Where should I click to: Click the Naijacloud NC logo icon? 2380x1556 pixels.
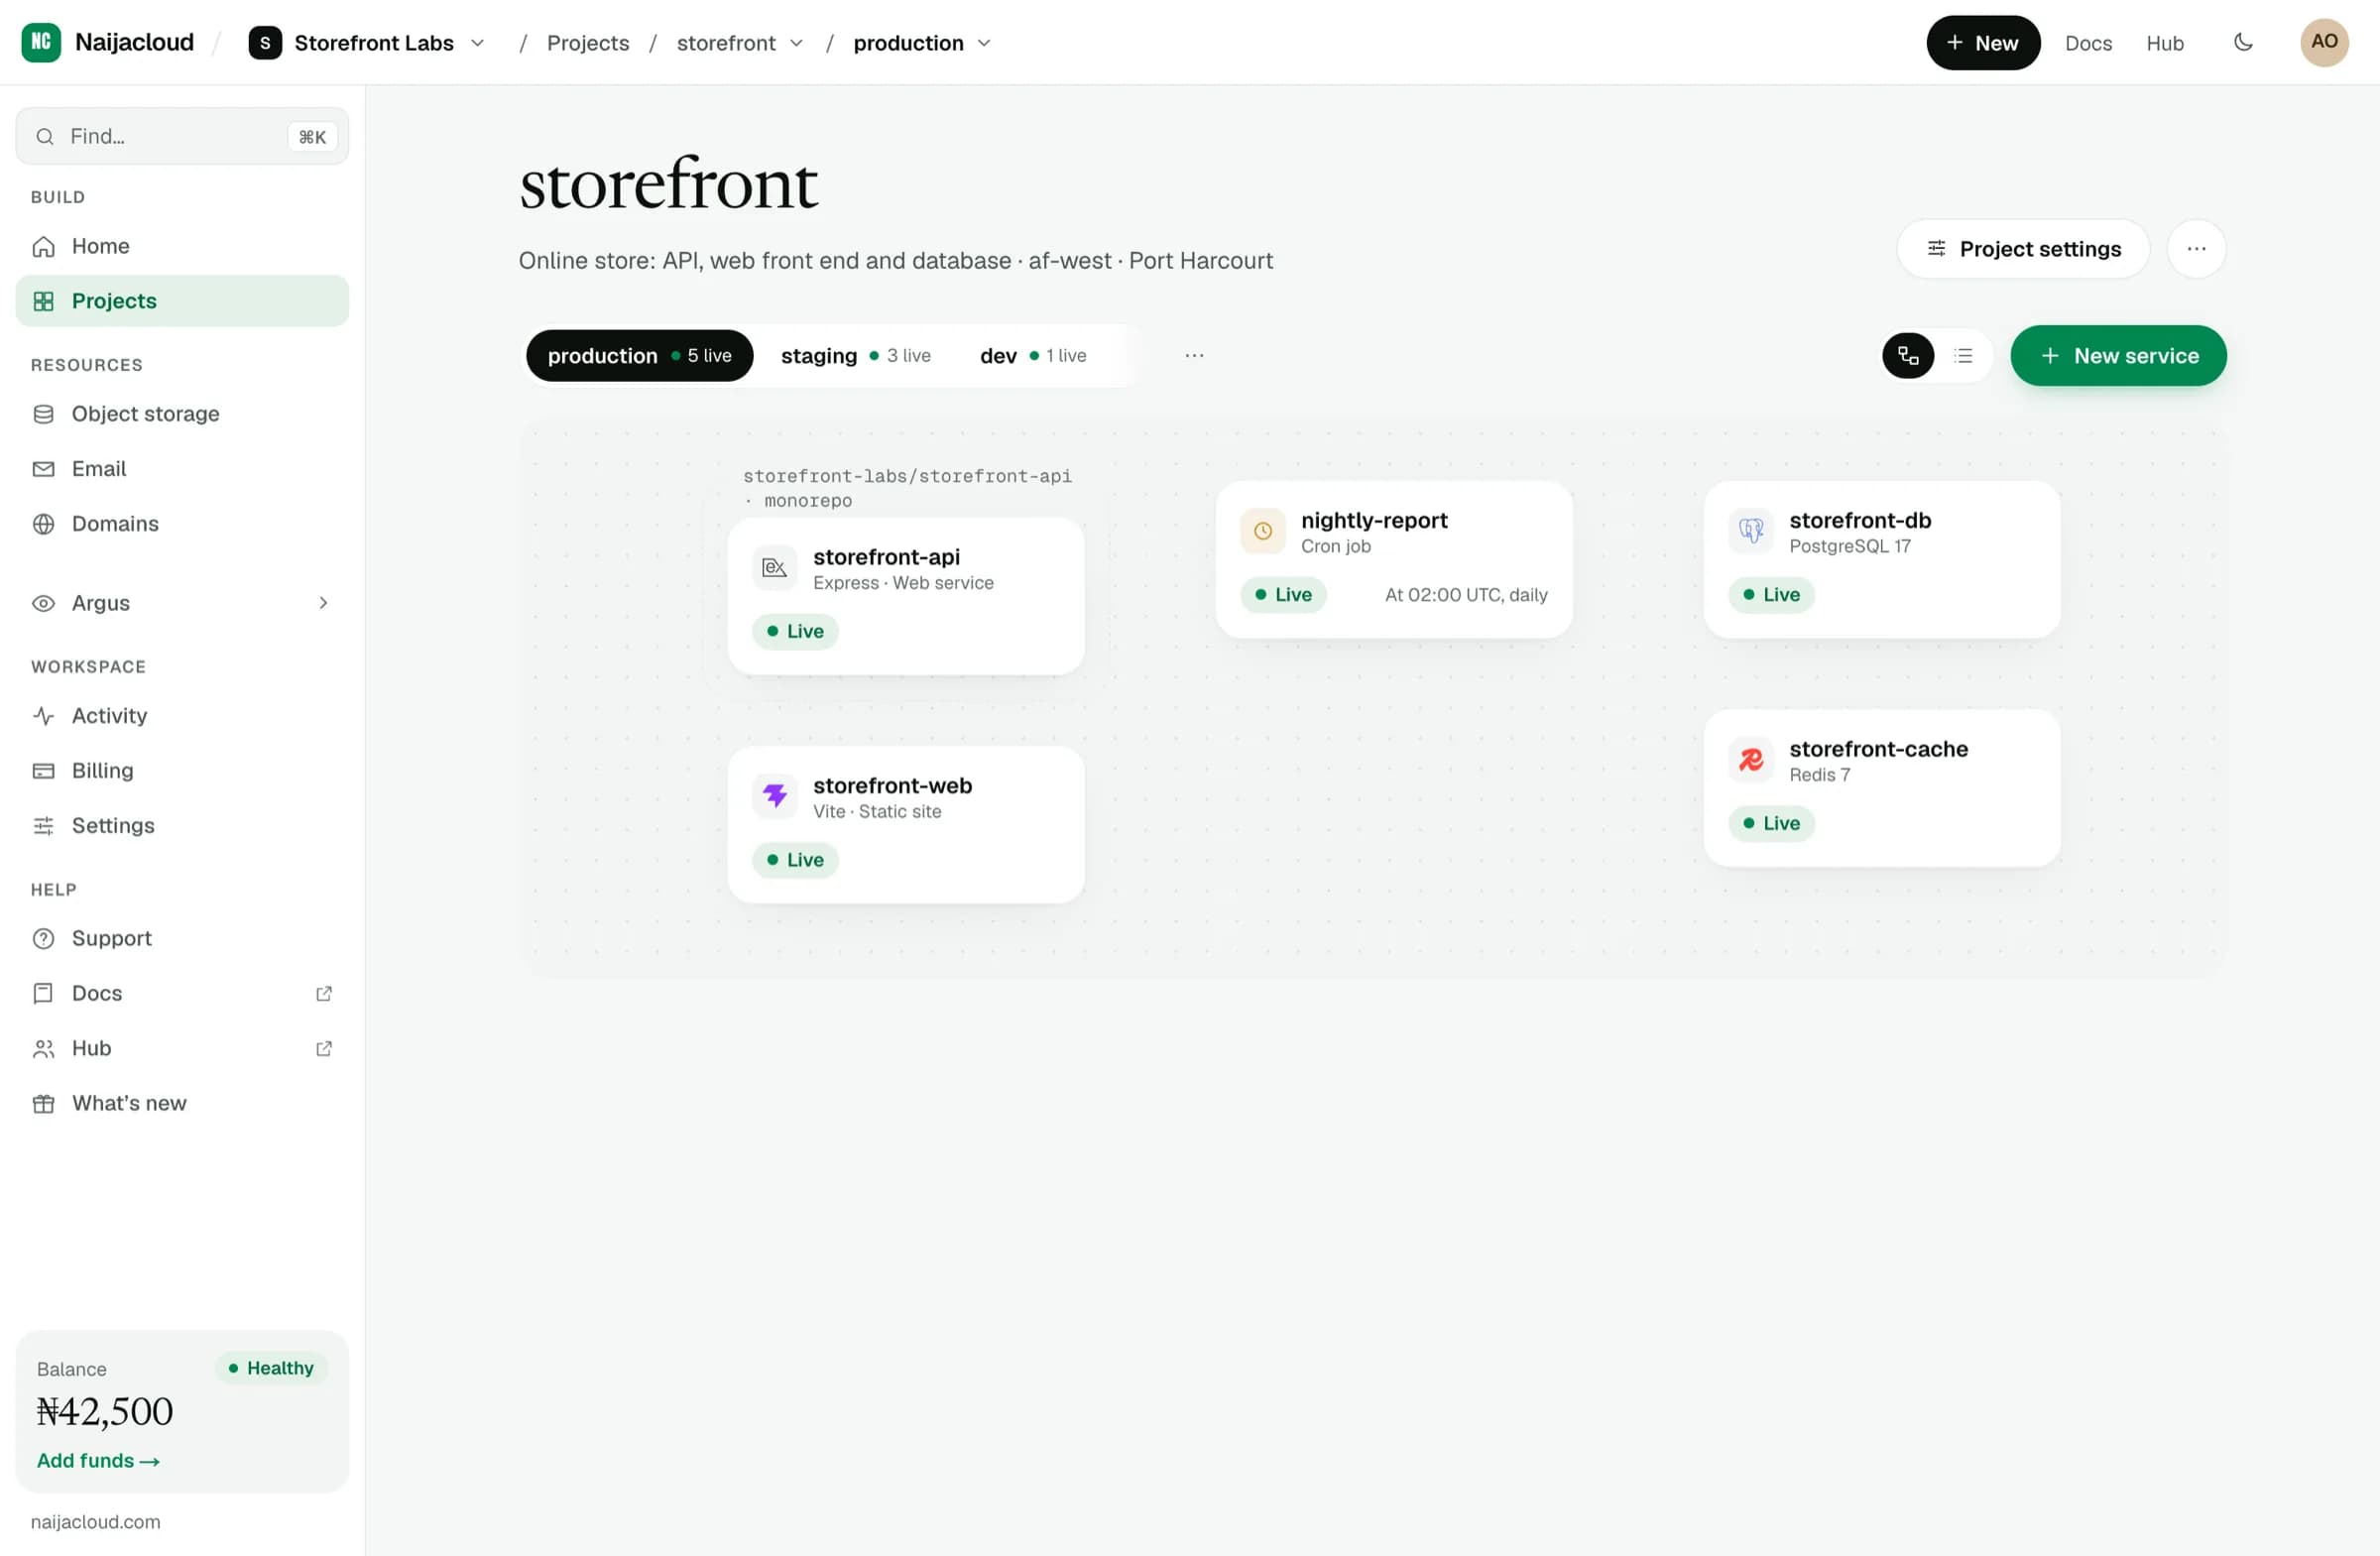[x=41, y=42]
